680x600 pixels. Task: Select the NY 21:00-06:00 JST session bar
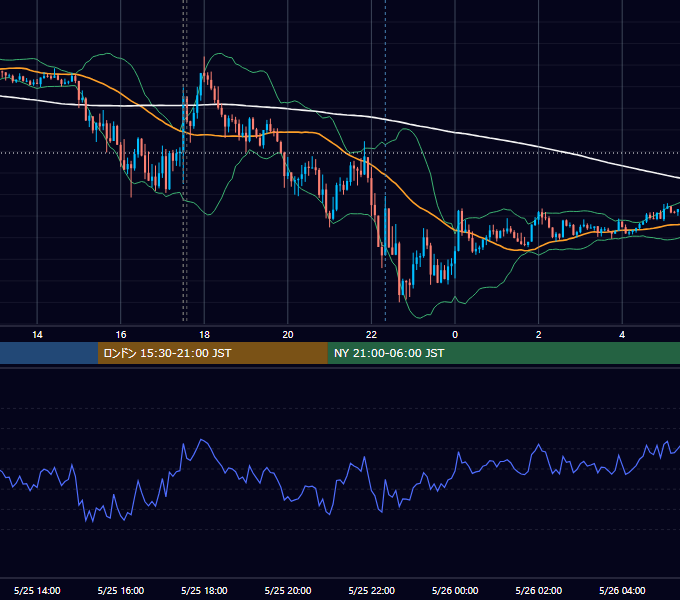point(503,353)
